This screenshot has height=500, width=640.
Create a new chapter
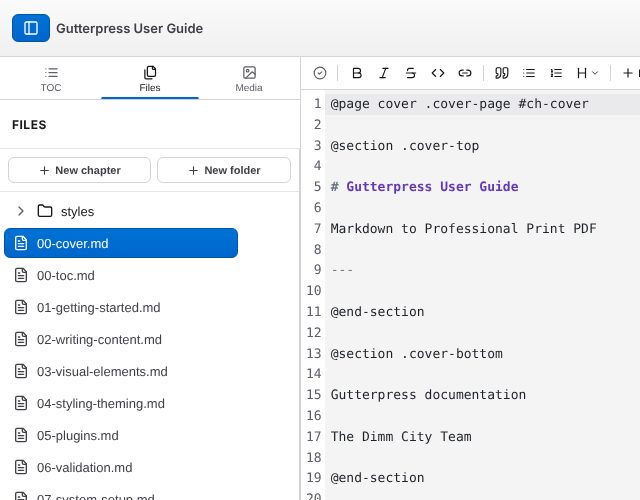point(80,170)
